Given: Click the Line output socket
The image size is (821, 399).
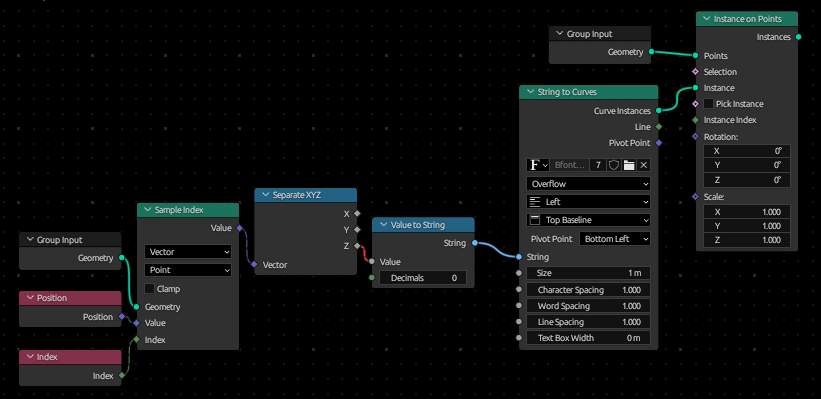Looking at the screenshot, I should (658, 127).
